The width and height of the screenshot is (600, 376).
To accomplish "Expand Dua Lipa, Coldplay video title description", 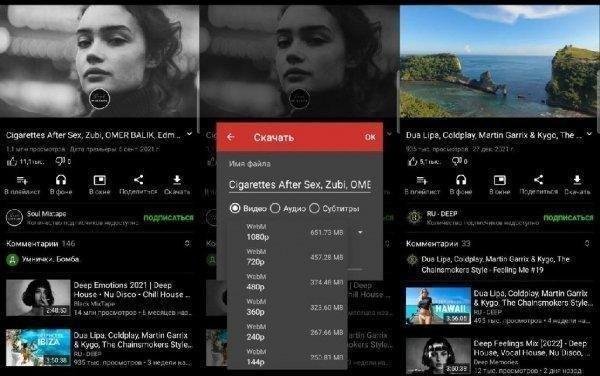I will pos(589,134).
